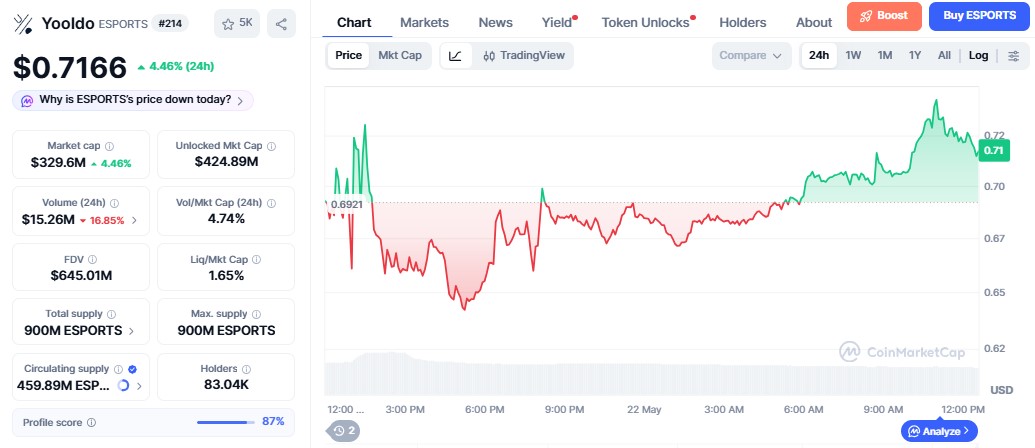Click the $329.6M market cap value
The width and height of the screenshot is (1035, 448).
pos(58,162)
